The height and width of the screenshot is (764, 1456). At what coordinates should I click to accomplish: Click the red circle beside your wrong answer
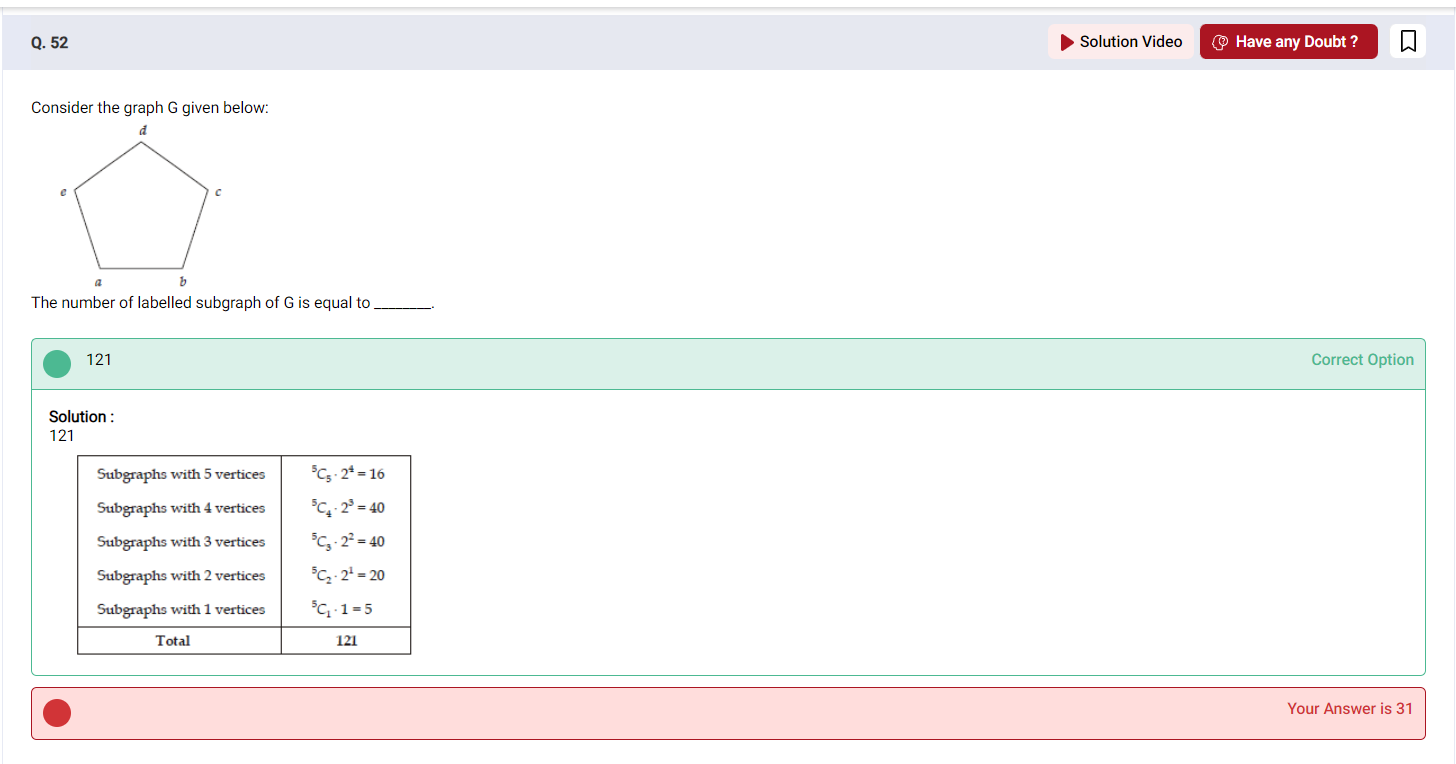pyautogui.click(x=57, y=713)
